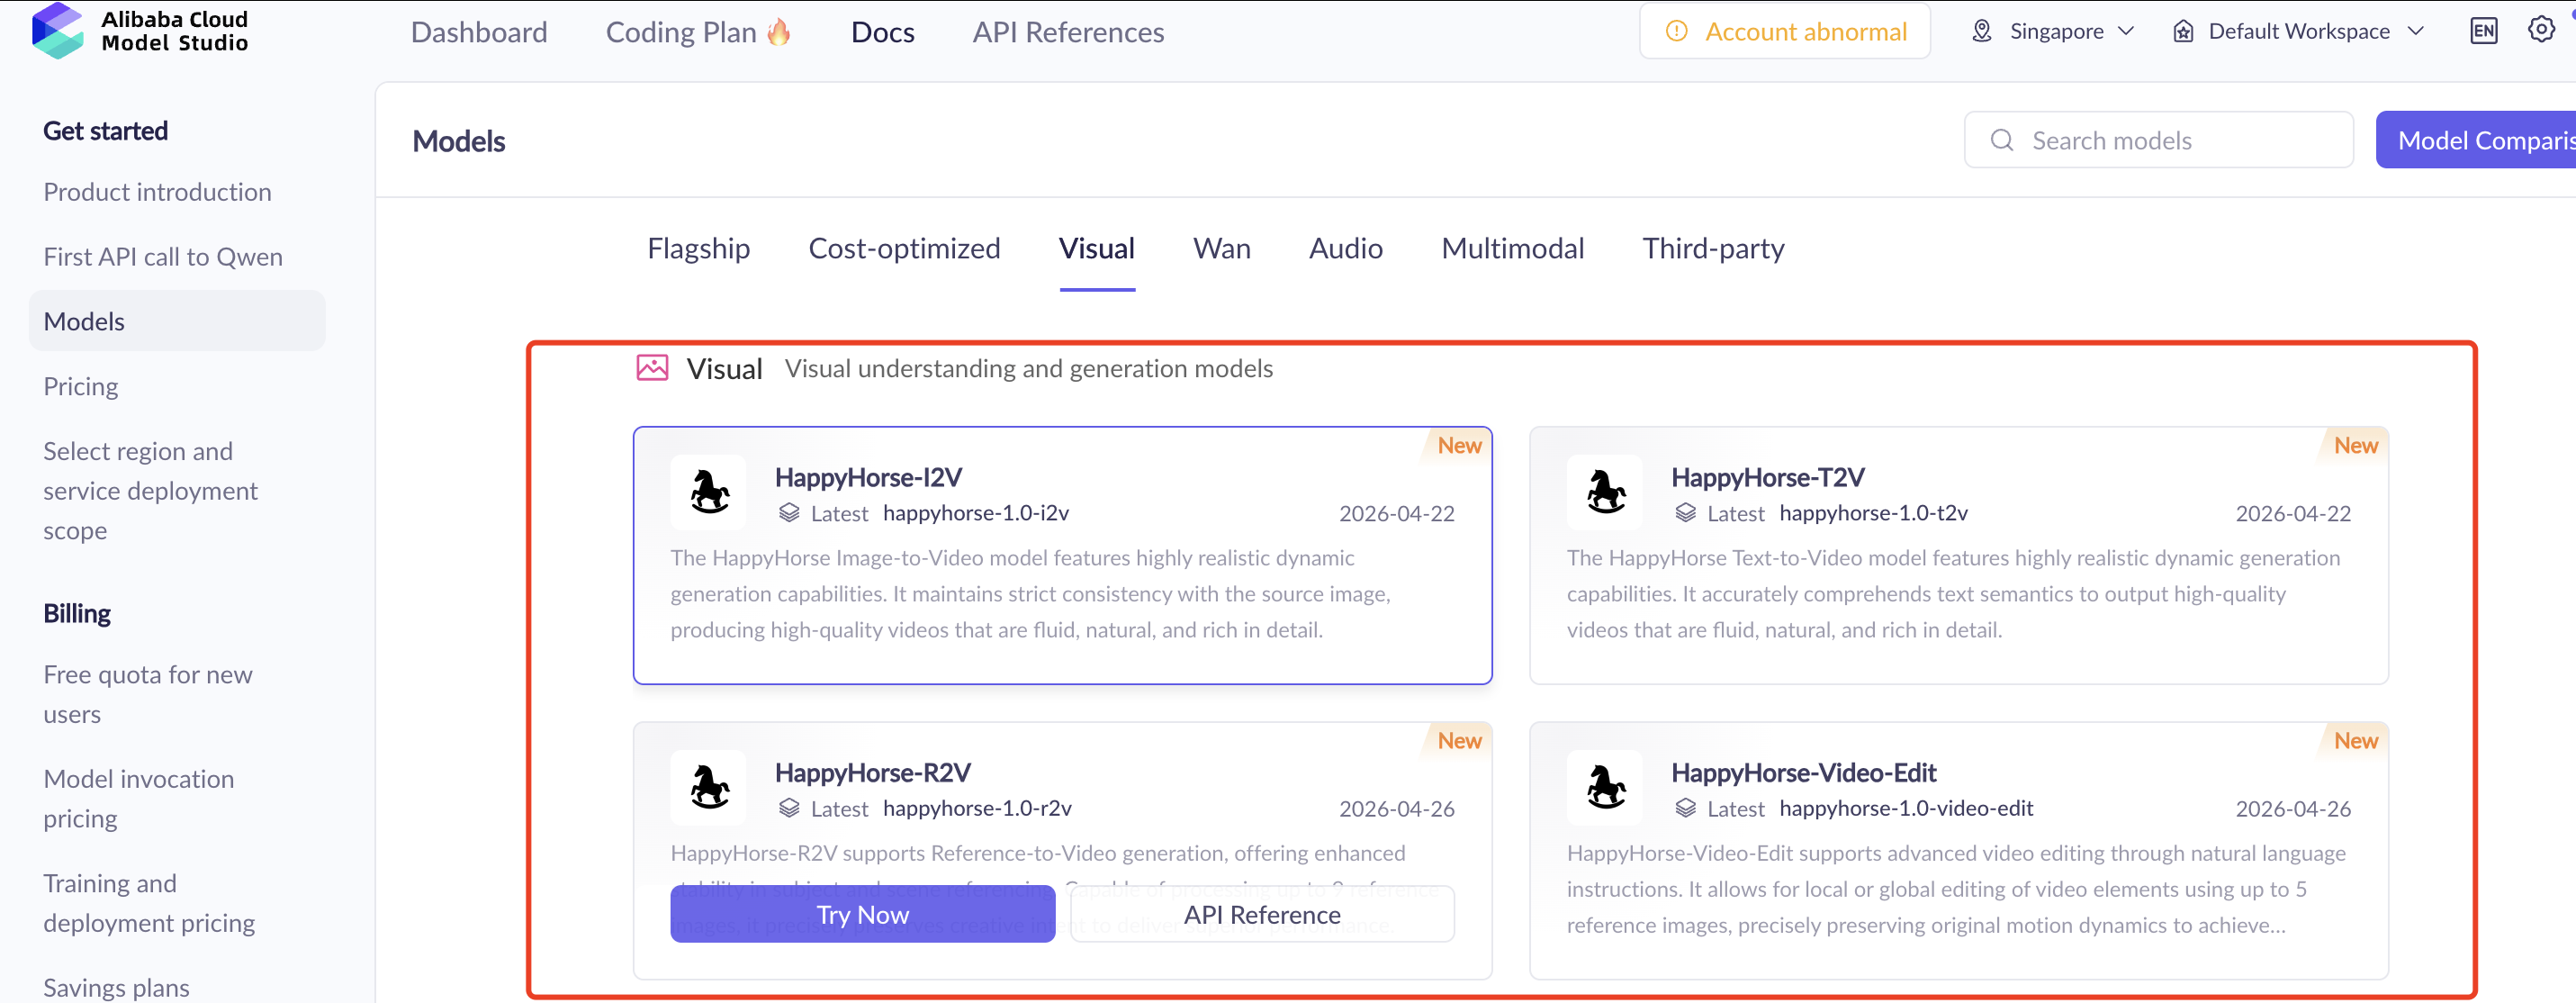2576x1003 pixels.
Task: Click the fire icon next to Coding Plan
Action: (779, 32)
